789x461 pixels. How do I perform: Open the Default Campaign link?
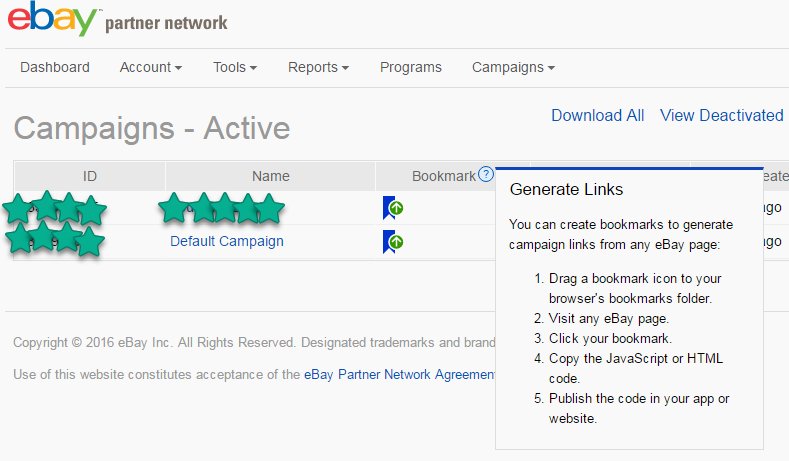tap(227, 241)
